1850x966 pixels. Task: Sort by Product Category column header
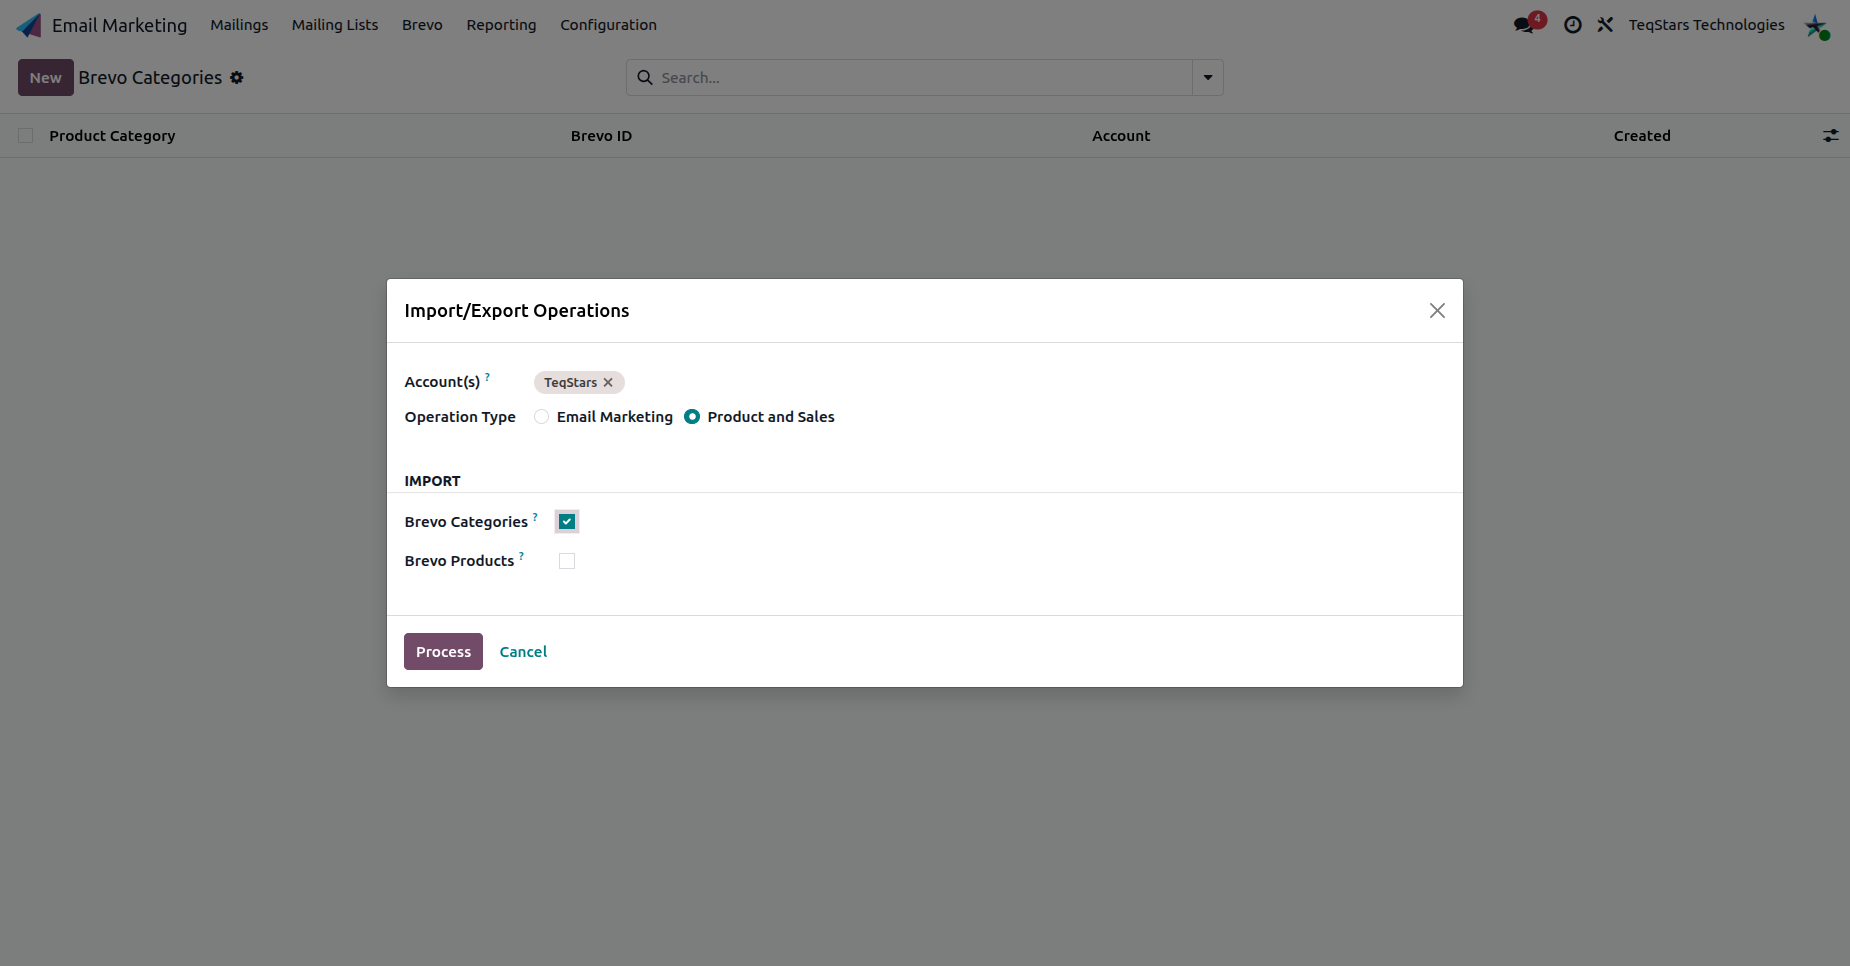[112, 135]
